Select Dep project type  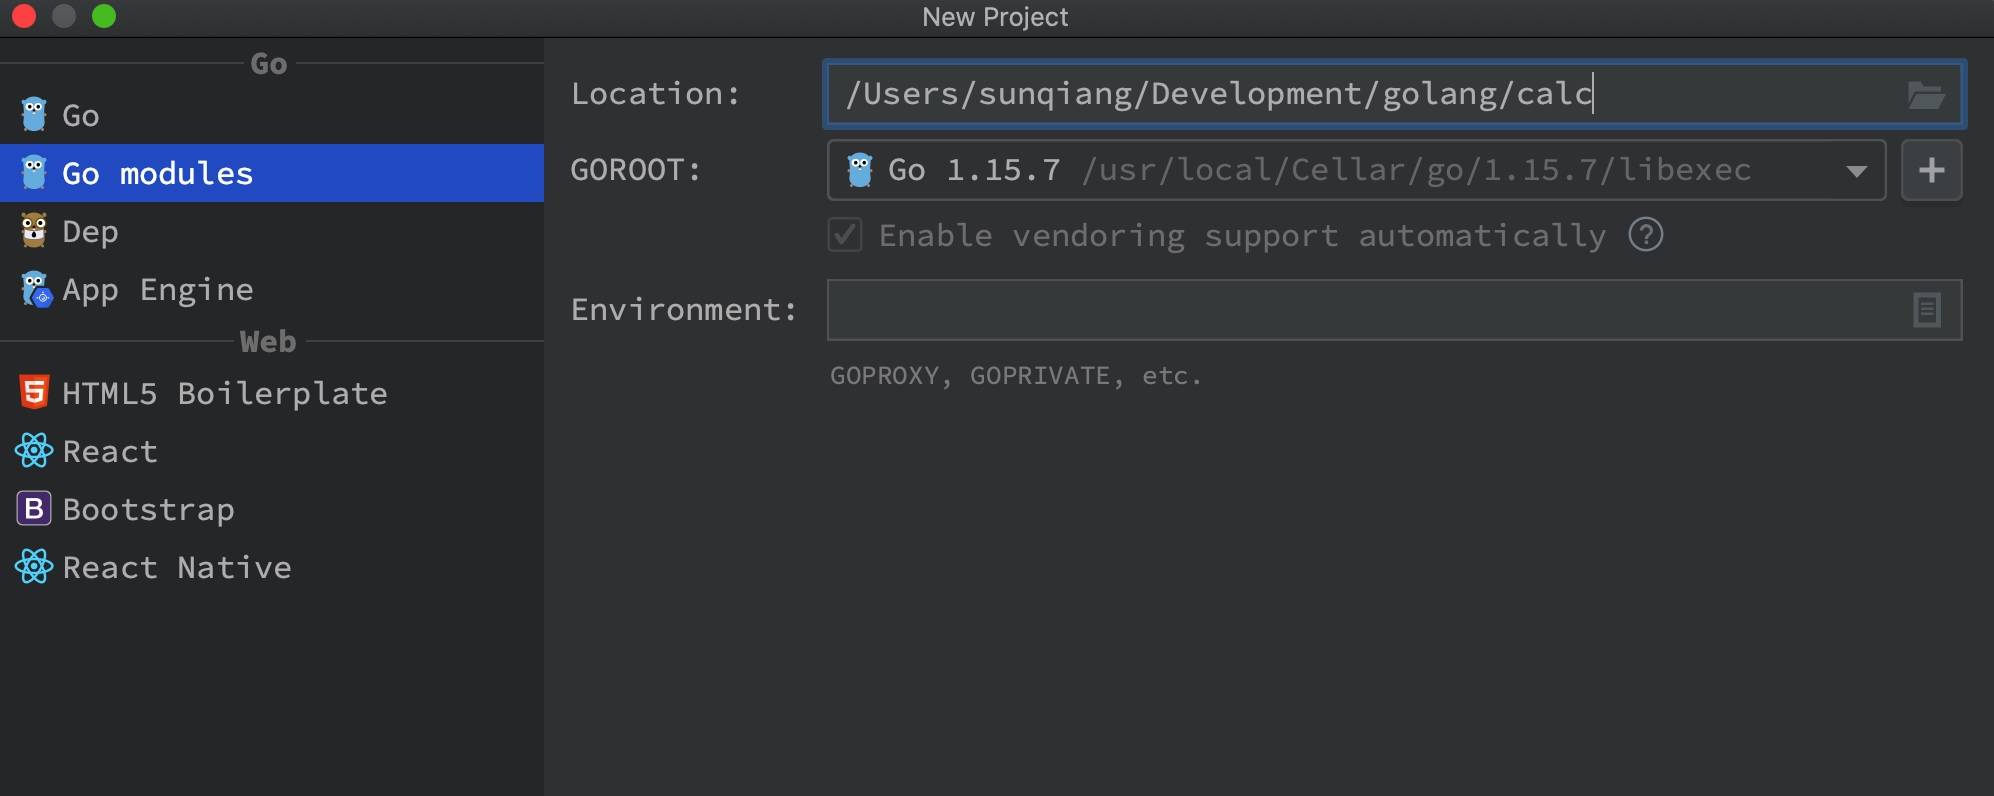[90, 231]
